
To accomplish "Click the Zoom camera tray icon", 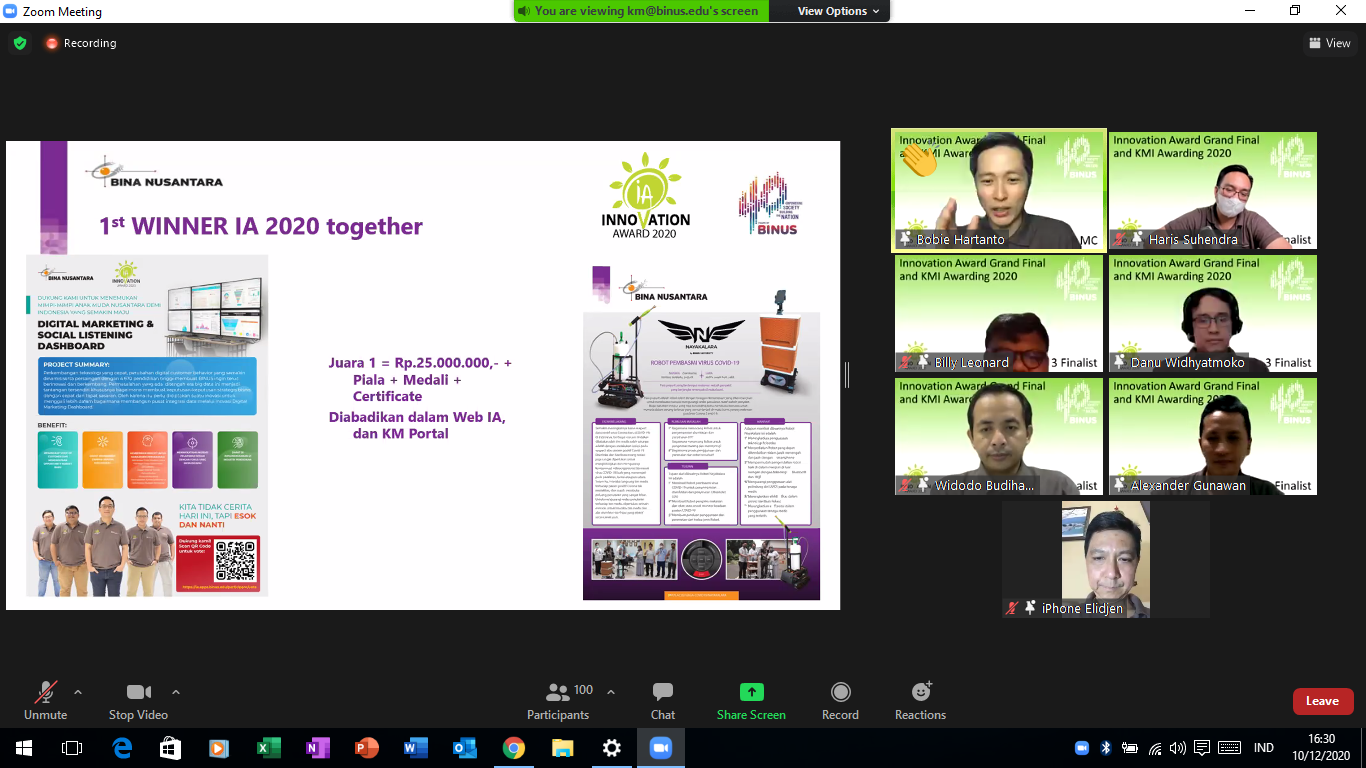I will click(x=1081, y=748).
